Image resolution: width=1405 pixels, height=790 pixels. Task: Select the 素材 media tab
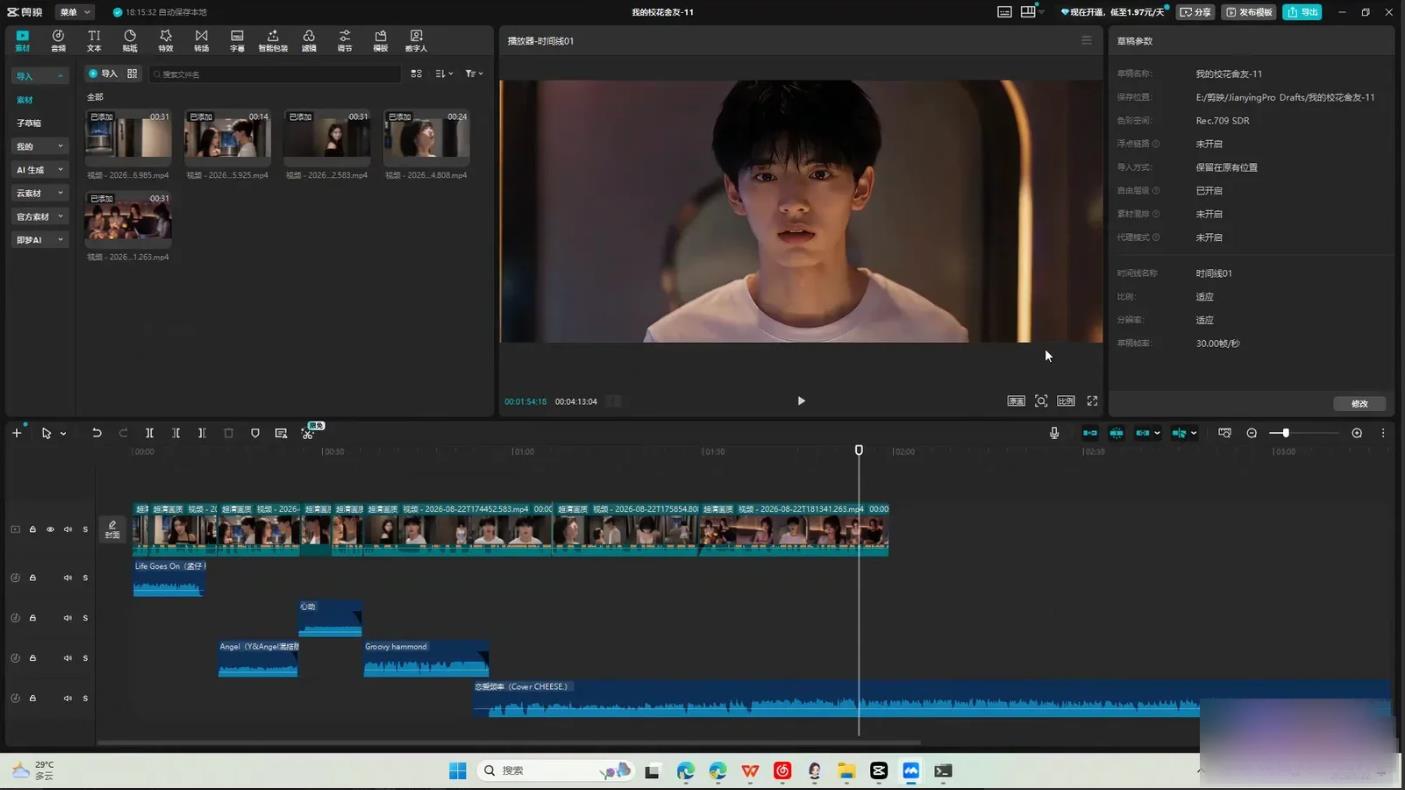click(x=22, y=40)
